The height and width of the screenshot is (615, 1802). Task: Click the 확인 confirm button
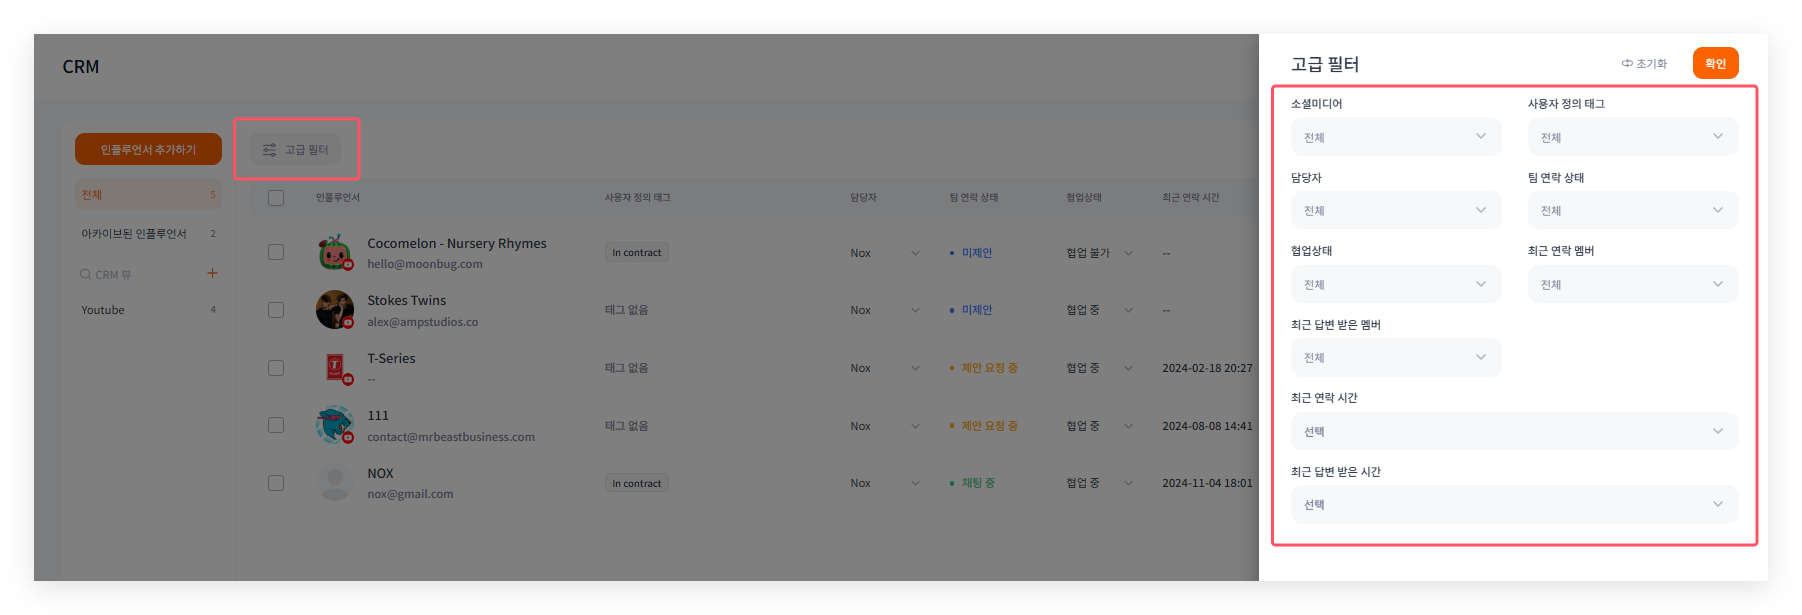[x=1715, y=63]
